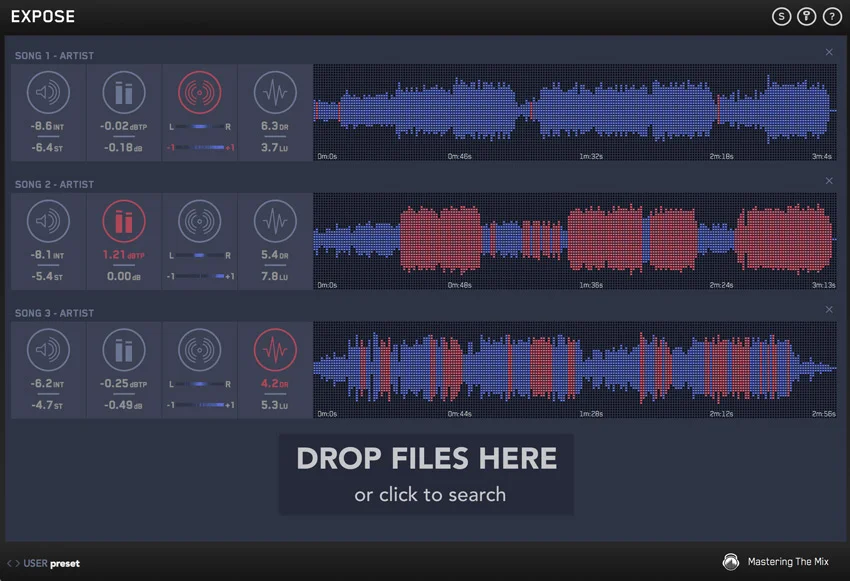The image size is (850, 581).
Task: Click the -6.4 ST loudness value
Action: click(47, 147)
